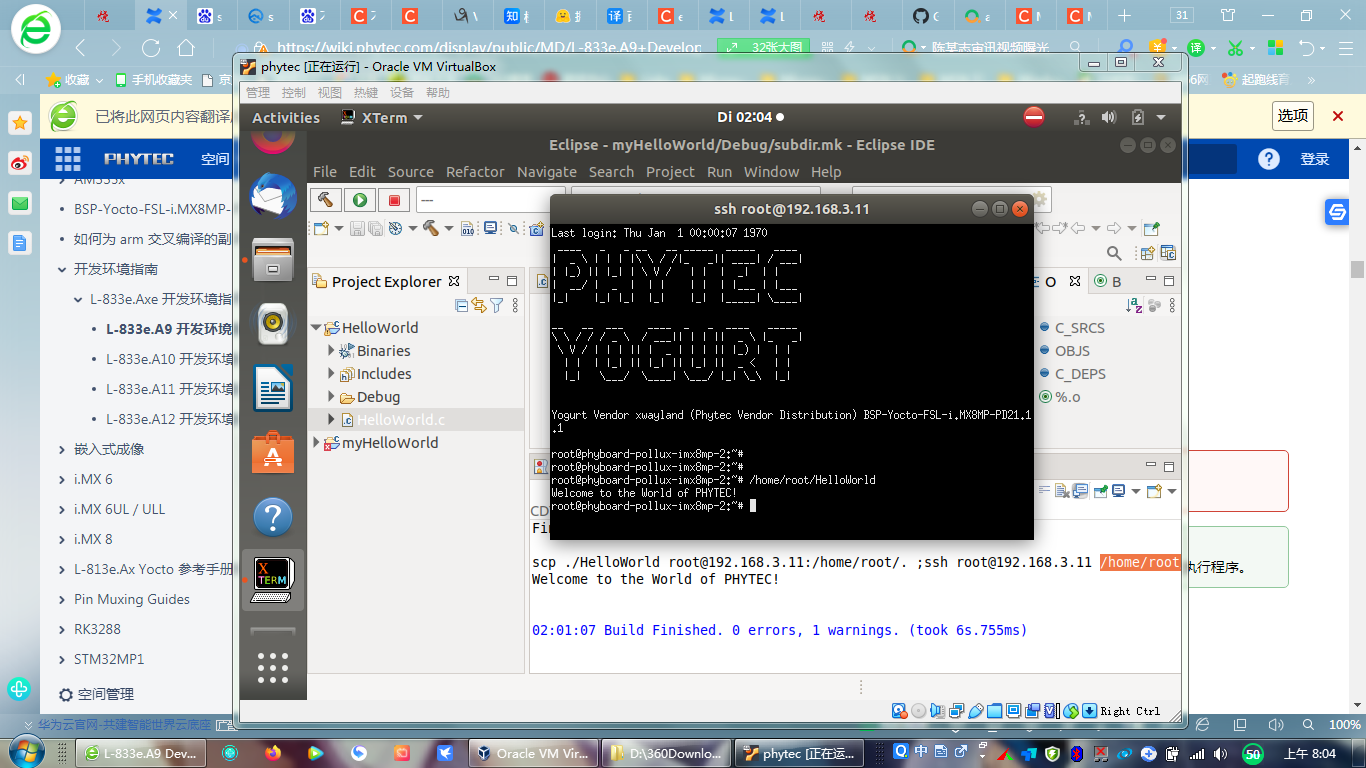Select the HelloWorld.c file
This screenshot has height=768, width=1366.
pyautogui.click(x=401, y=420)
